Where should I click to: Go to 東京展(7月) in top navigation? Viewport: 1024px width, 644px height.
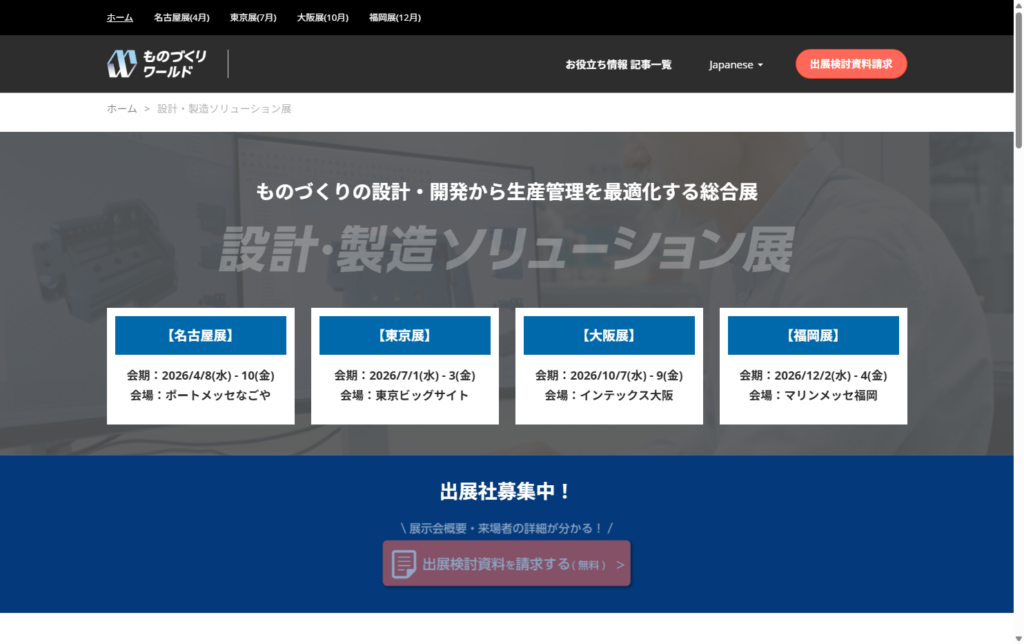[x=253, y=17]
